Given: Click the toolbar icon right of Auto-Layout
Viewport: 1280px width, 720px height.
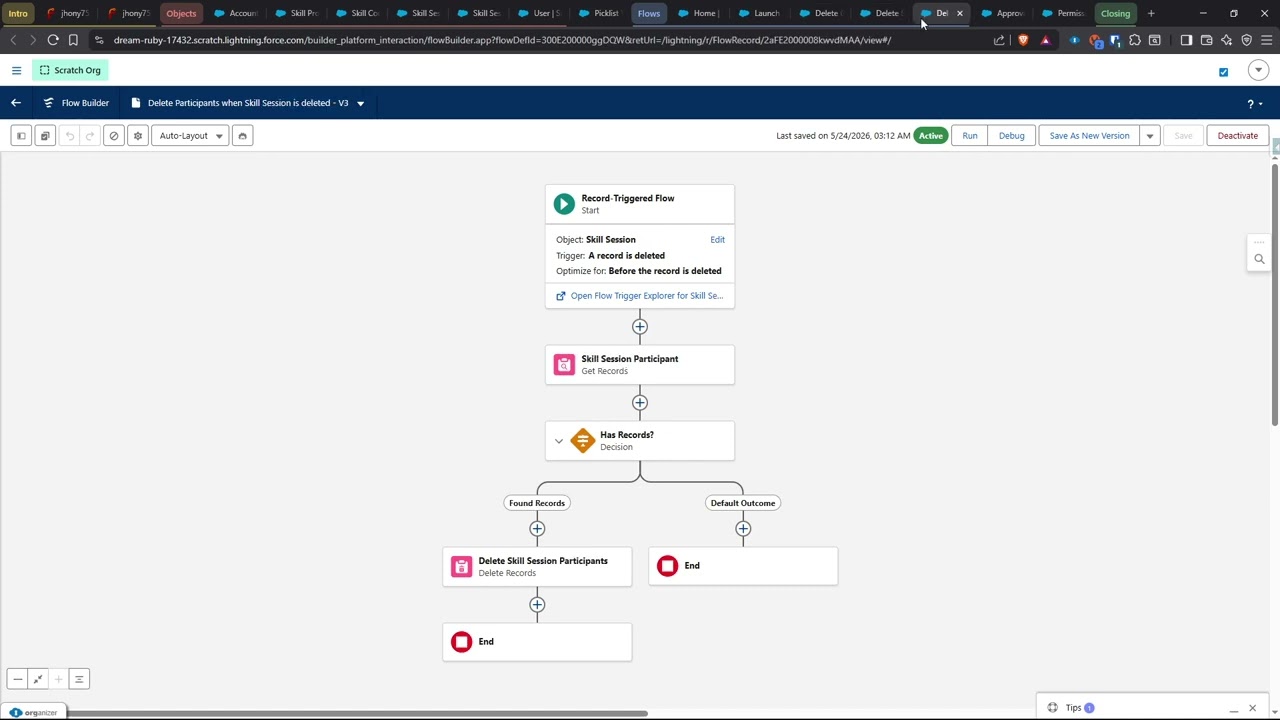Looking at the screenshot, I should click(x=242, y=136).
